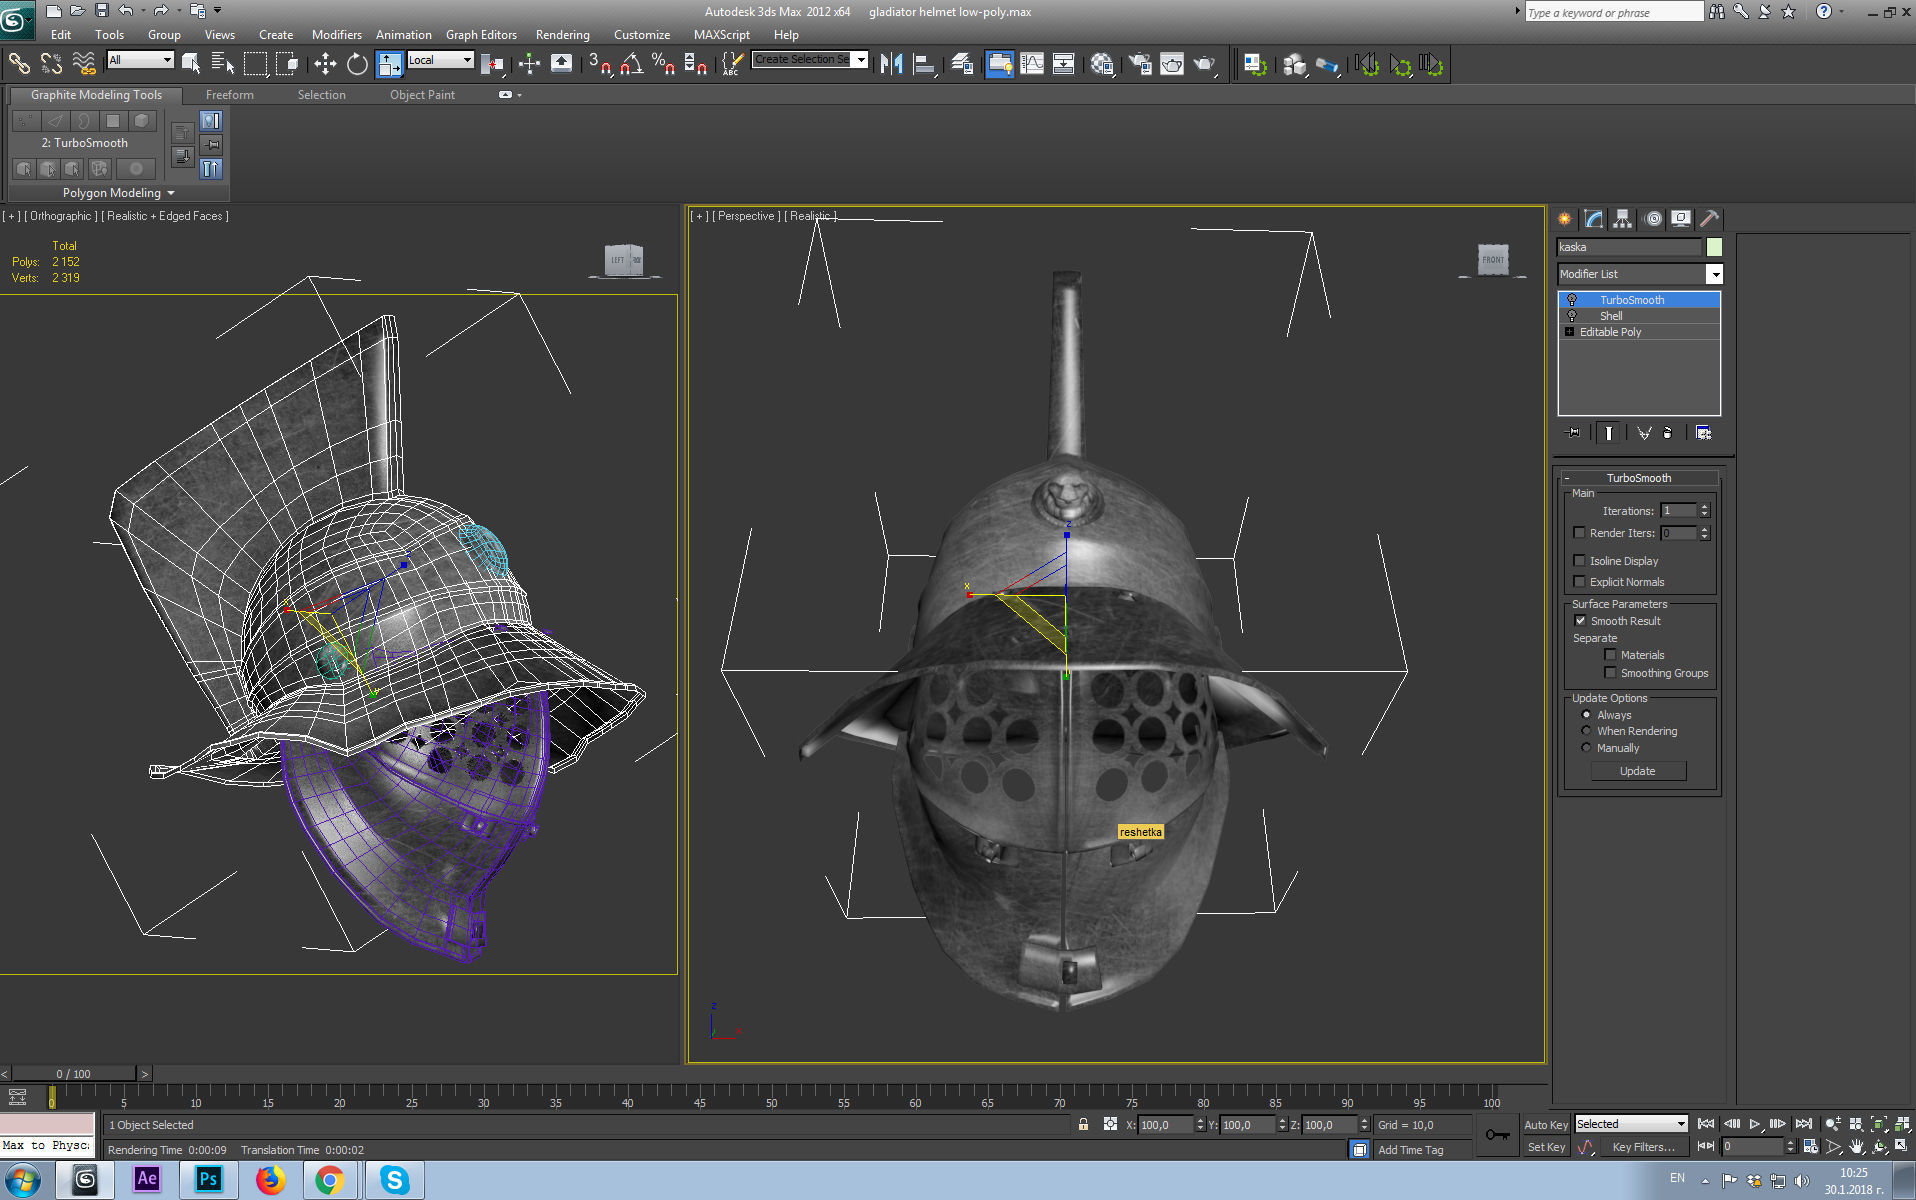The height and width of the screenshot is (1200, 1916).
Task: Click the Align tool icon
Action: coord(924,64)
